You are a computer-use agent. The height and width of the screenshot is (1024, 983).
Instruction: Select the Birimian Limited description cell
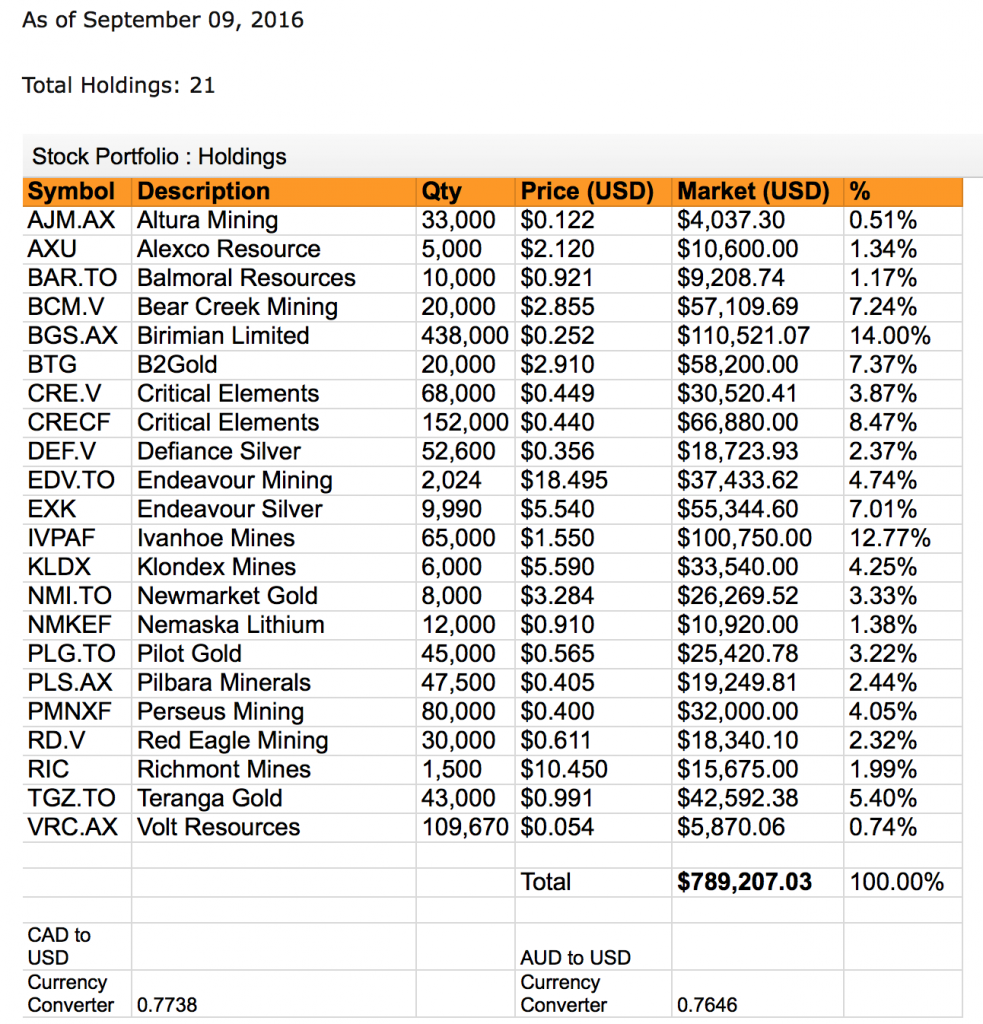click(x=223, y=336)
